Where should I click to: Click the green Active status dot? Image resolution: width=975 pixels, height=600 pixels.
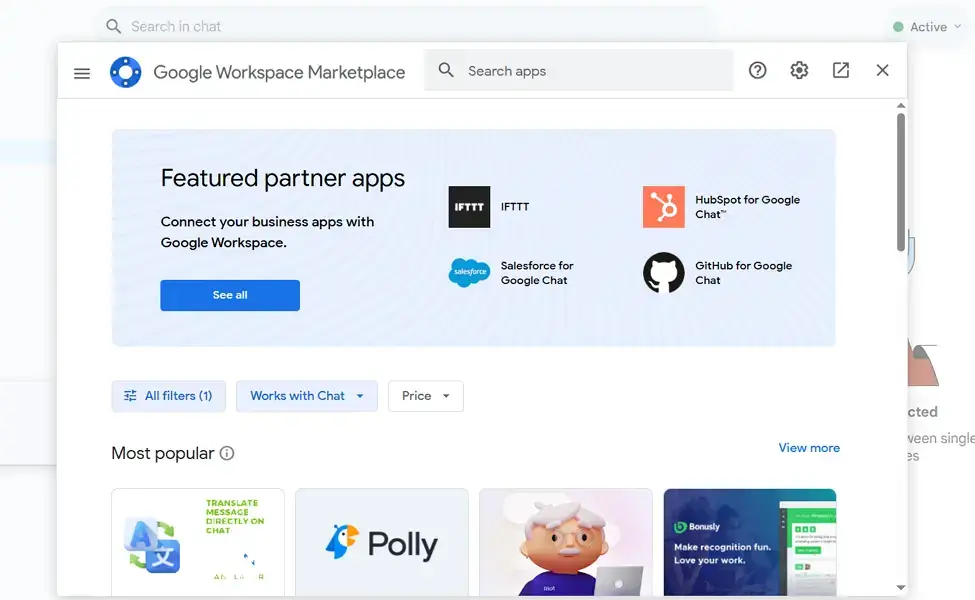coord(898,27)
